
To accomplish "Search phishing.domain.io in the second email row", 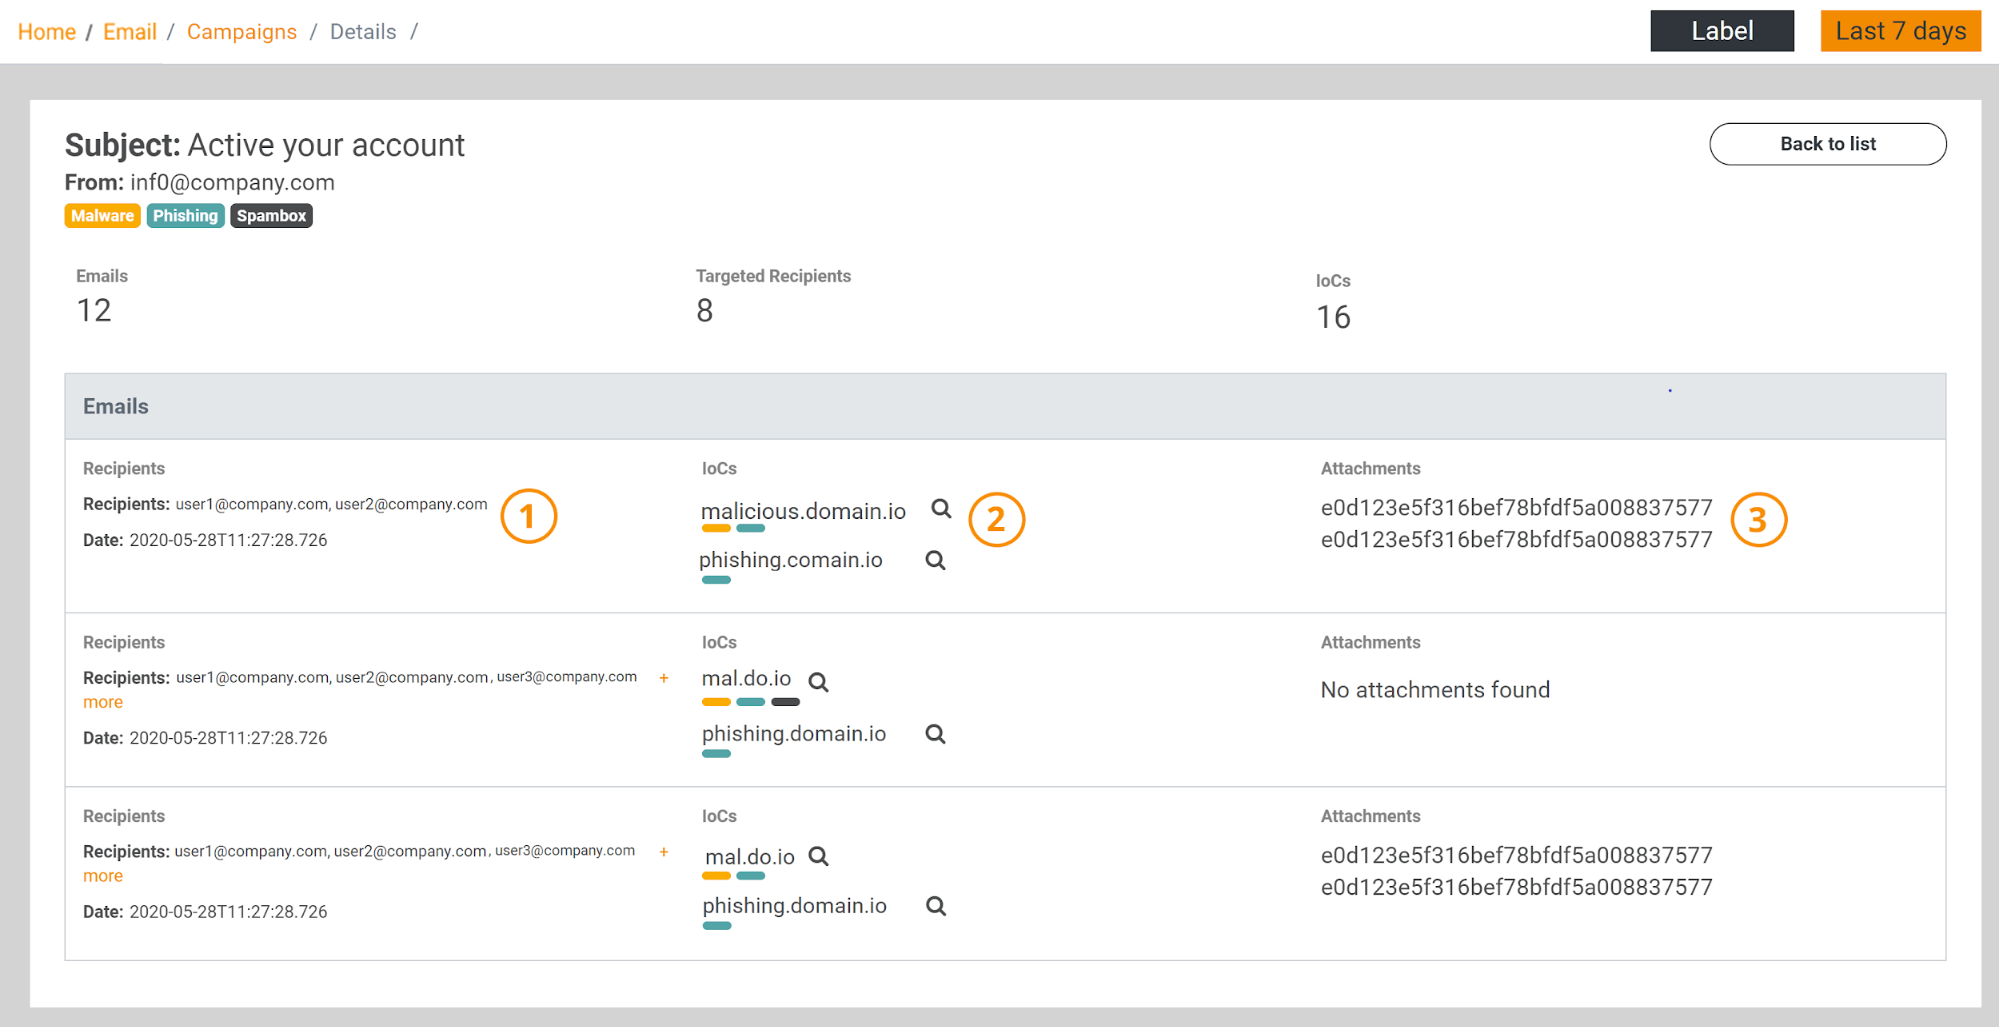I will tap(935, 734).
